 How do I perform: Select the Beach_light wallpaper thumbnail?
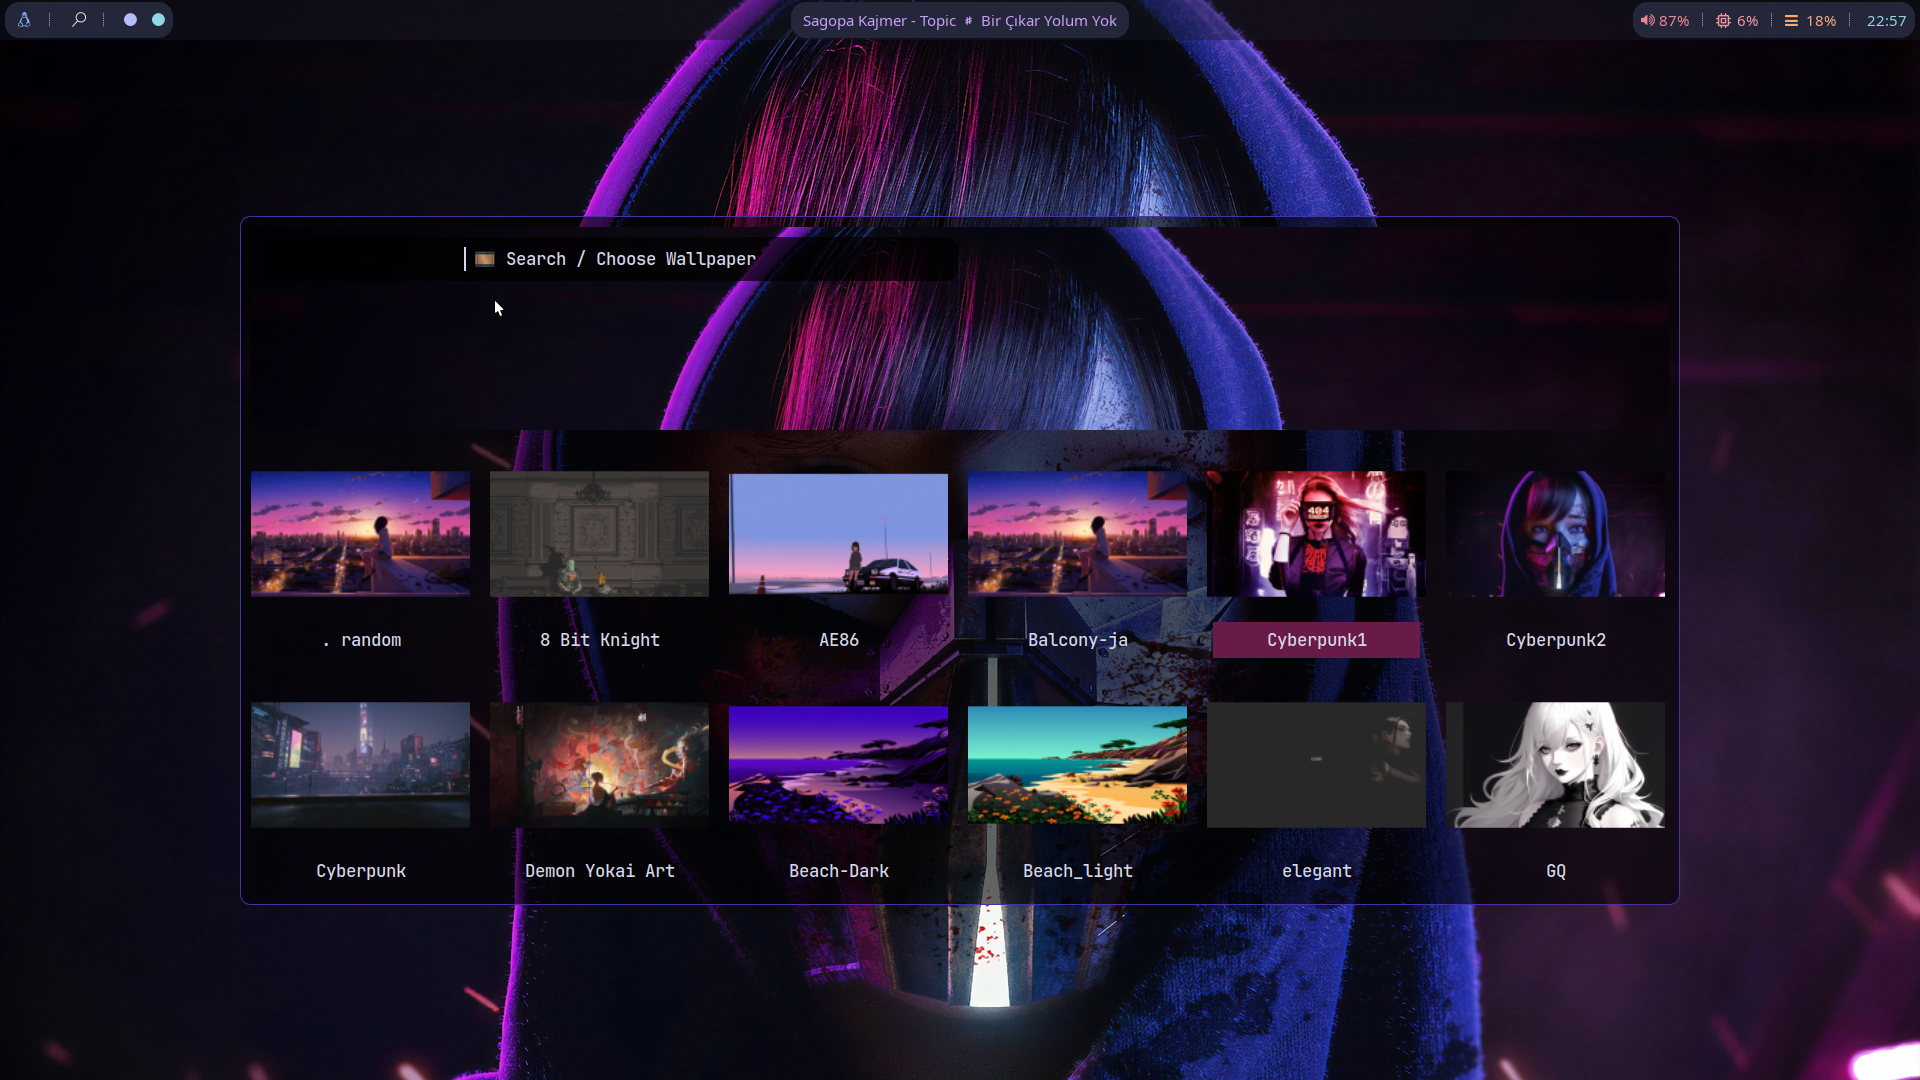pyautogui.click(x=1077, y=765)
